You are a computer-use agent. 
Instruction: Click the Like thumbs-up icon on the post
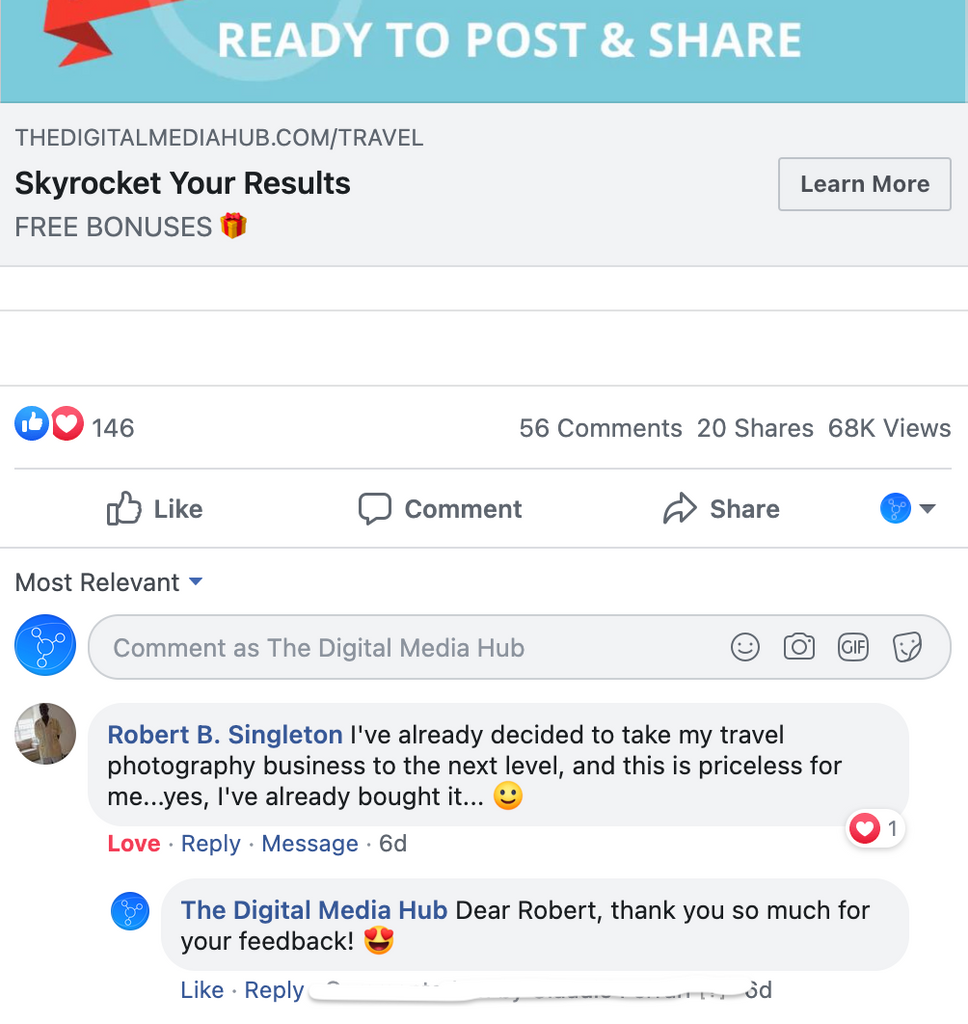tap(123, 509)
